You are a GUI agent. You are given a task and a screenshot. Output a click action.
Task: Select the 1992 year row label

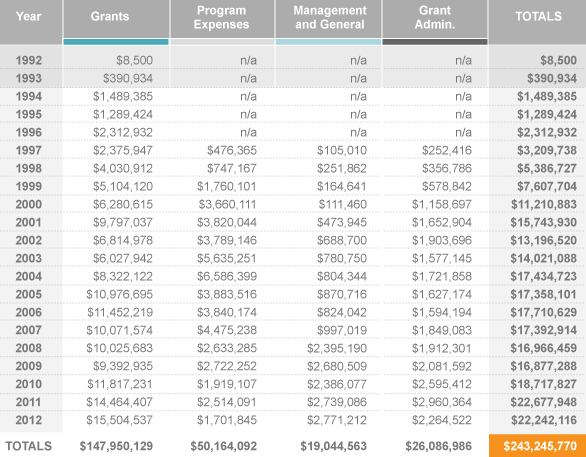[x=28, y=60]
